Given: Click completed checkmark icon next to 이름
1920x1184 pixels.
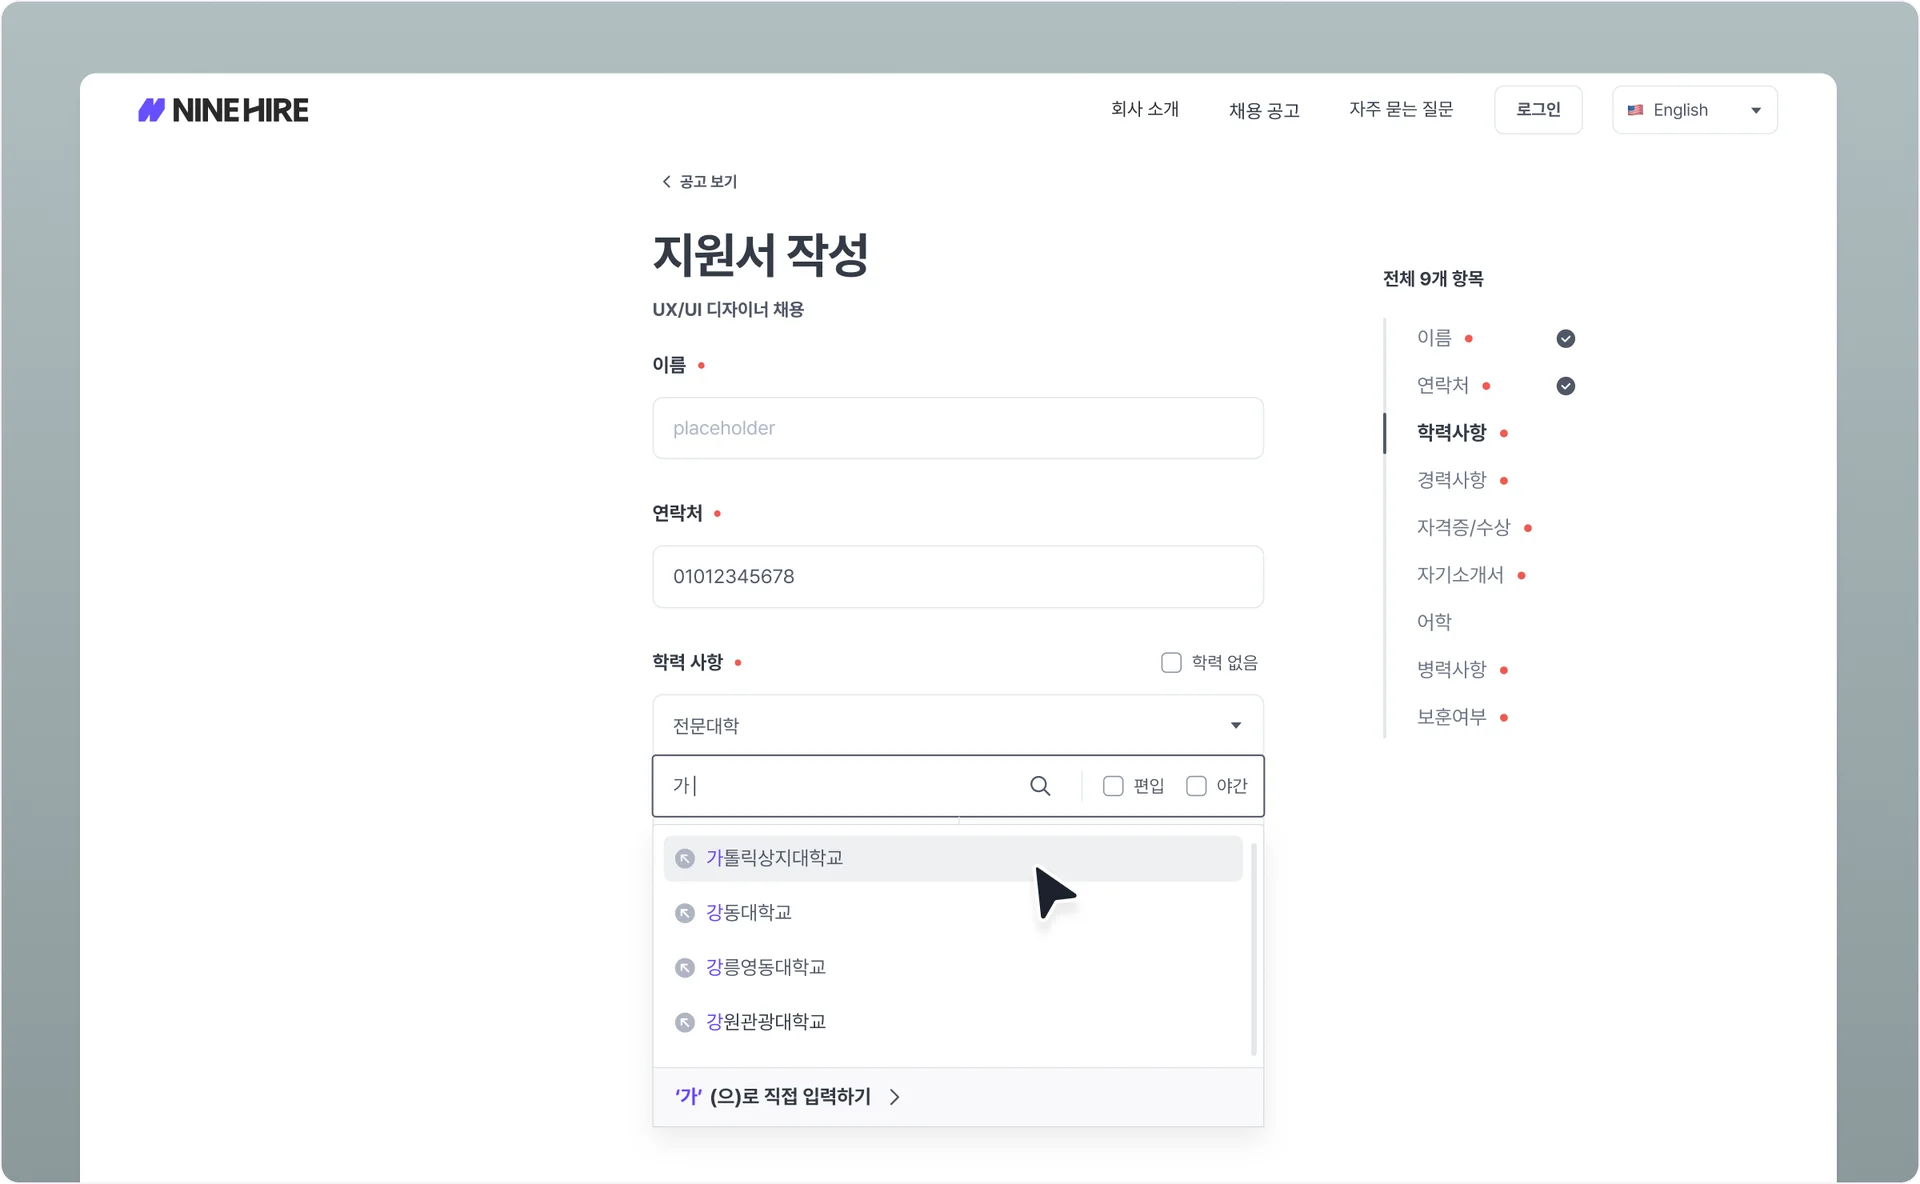Looking at the screenshot, I should pyautogui.click(x=1566, y=339).
